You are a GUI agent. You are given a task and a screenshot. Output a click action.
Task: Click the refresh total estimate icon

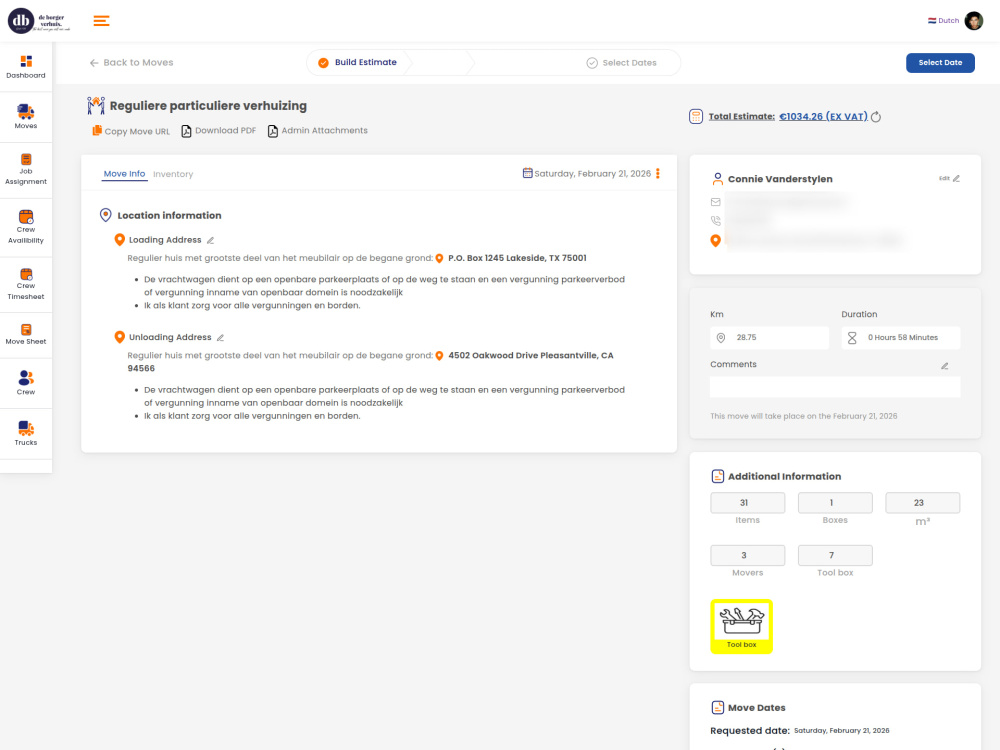click(876, 117)
